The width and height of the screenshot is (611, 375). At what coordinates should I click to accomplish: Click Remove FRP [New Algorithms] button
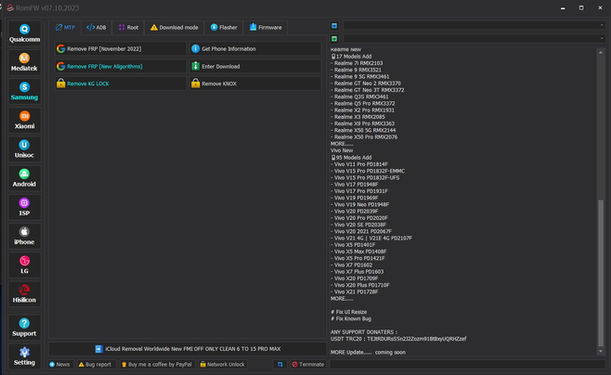(x=120, y=66)
